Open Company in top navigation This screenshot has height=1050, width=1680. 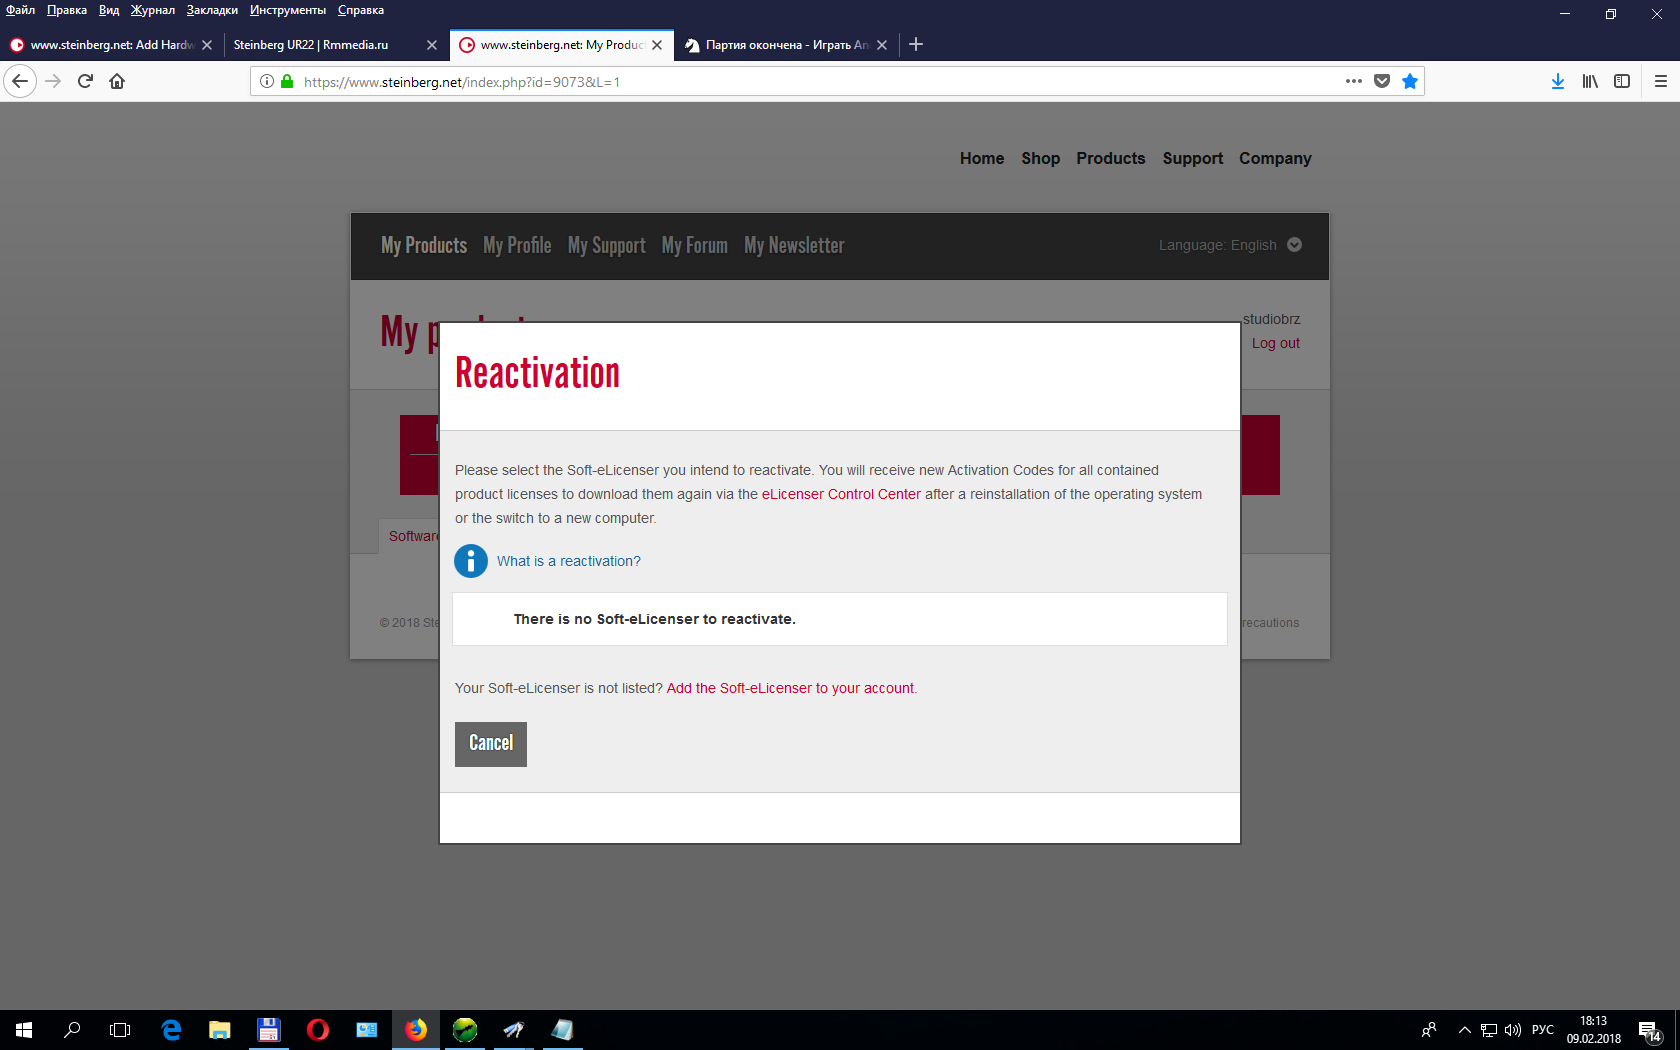(1275, 158)
